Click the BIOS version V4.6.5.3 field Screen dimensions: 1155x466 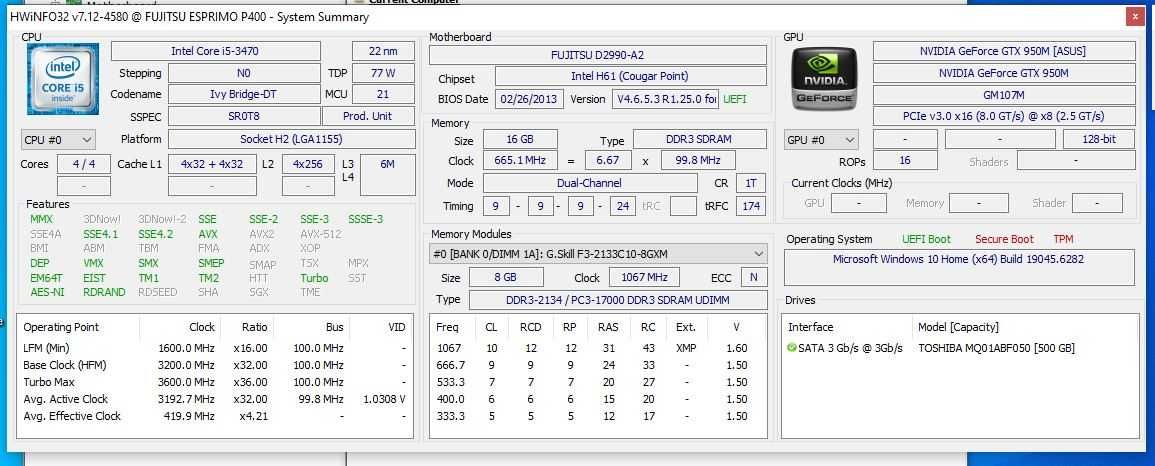pyautogui.click(x=665, y=99)
